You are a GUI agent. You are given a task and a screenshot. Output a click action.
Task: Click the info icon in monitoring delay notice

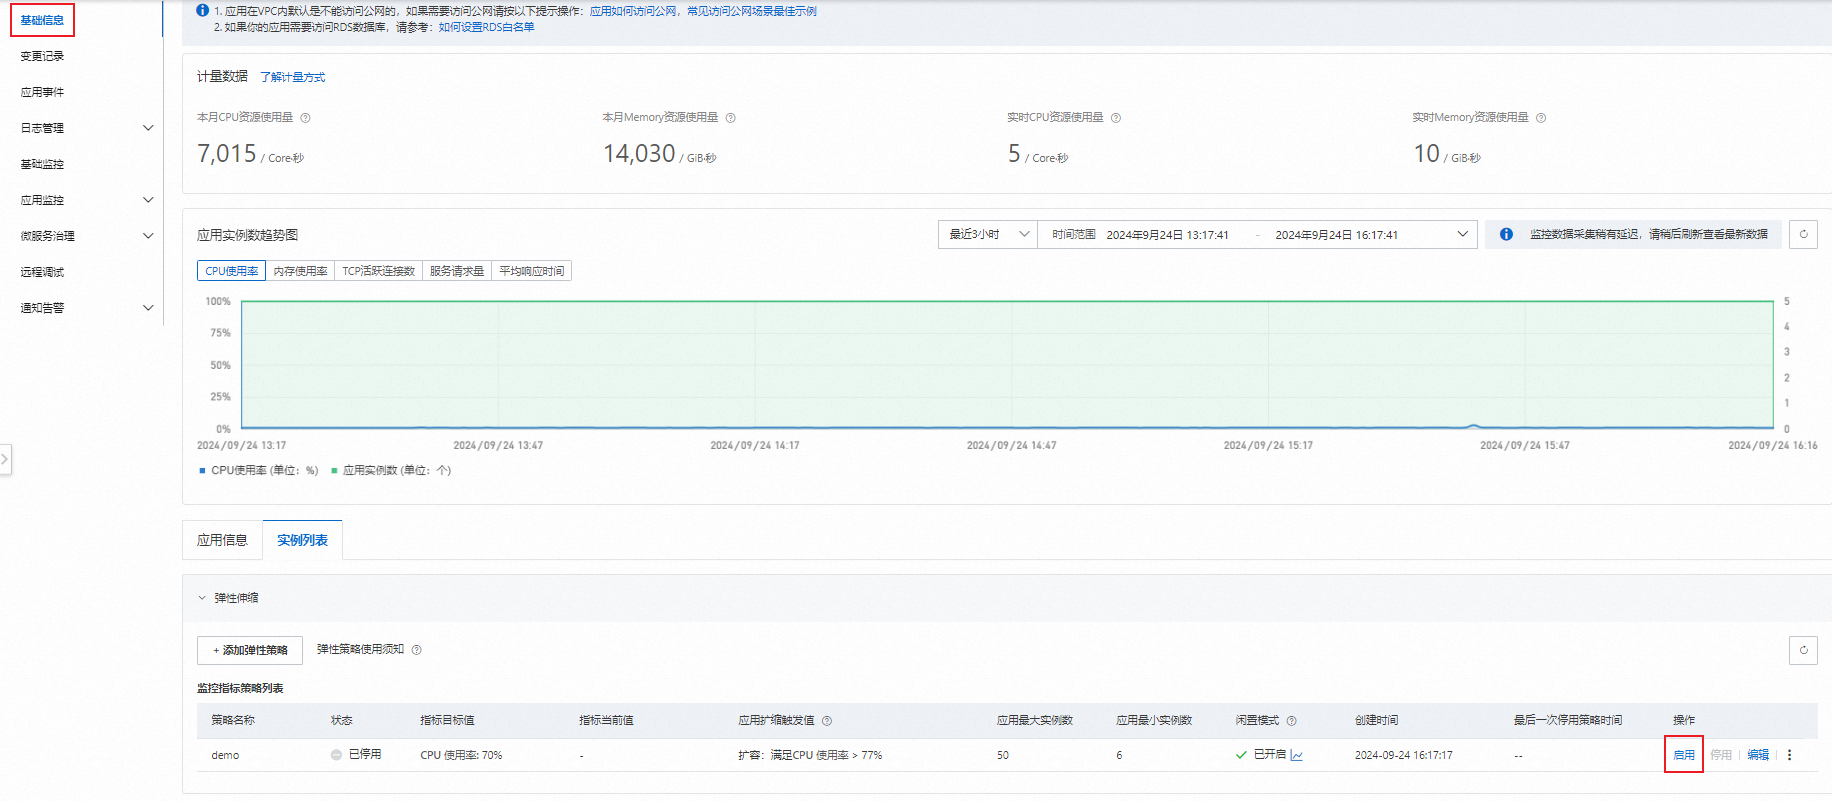pos(1506,234)
